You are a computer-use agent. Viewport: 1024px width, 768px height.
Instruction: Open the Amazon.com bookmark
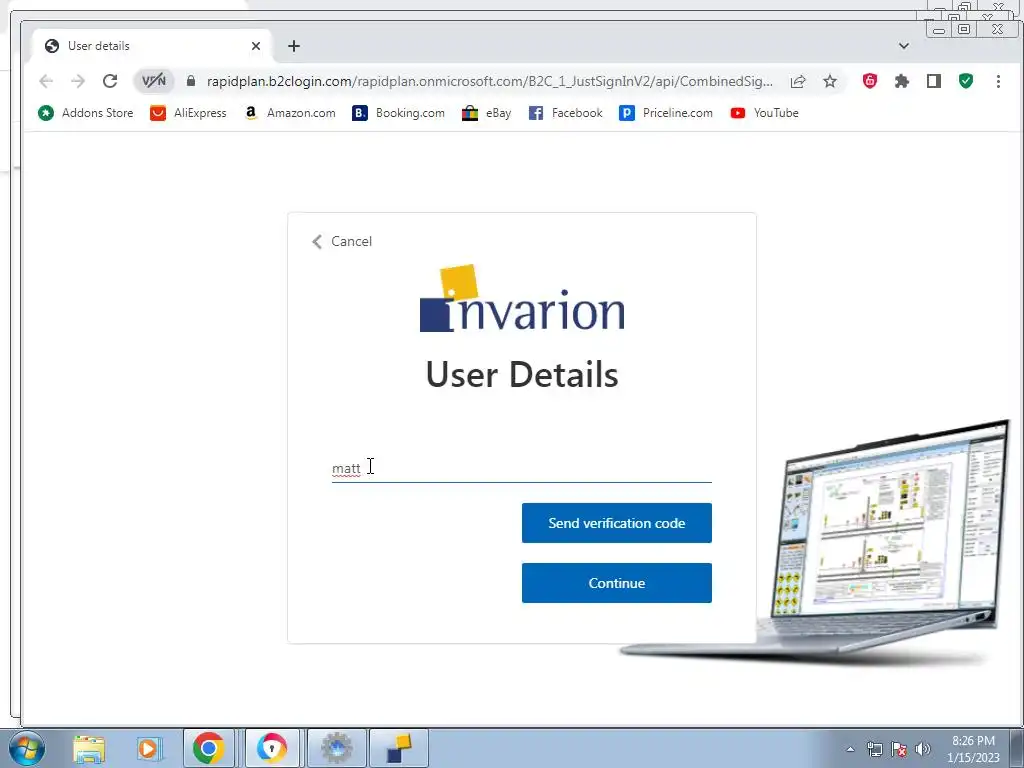[290, 113]
